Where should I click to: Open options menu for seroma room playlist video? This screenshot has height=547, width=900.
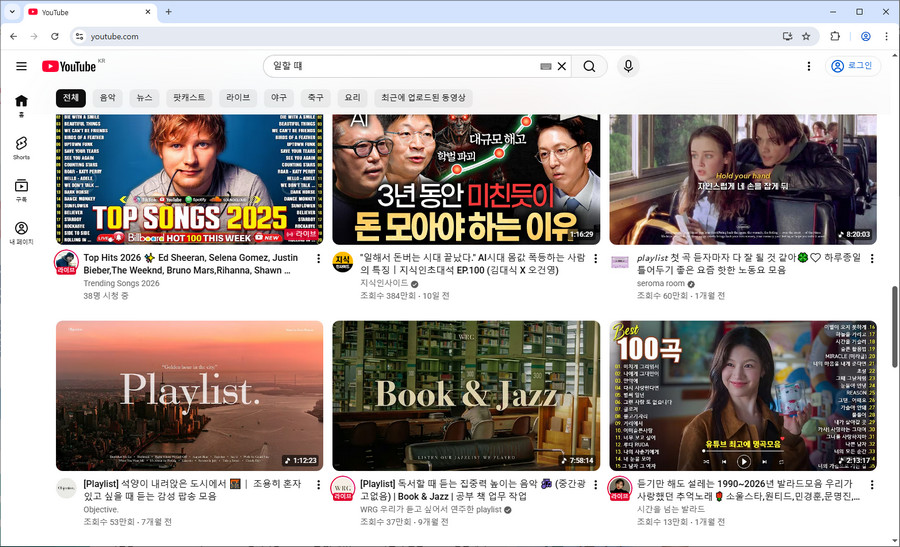pyautogui.click(x=872, y=259)
